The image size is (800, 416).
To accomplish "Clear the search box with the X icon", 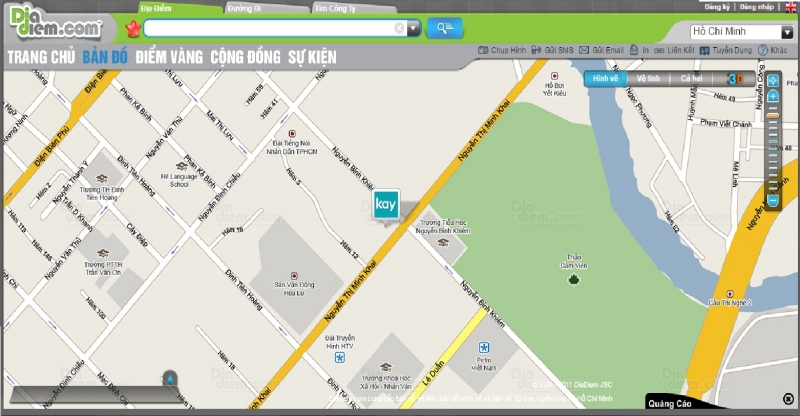I will (399, 28).
